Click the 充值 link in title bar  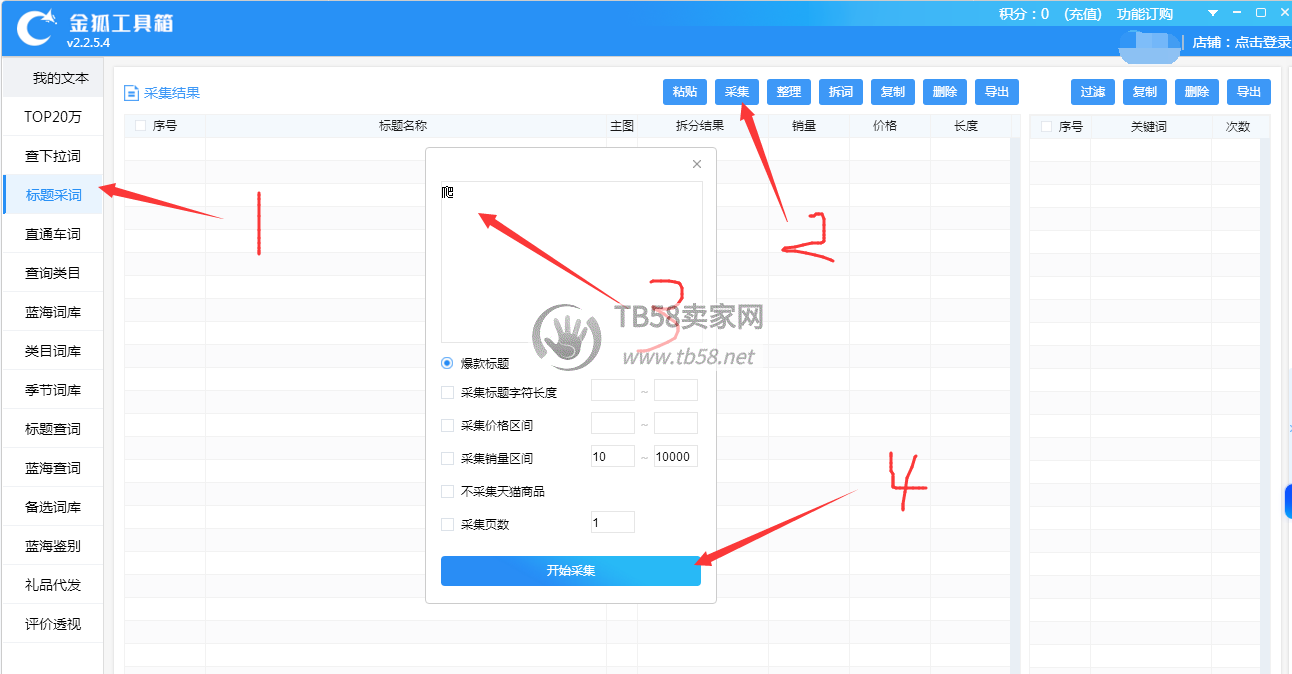1082,14
